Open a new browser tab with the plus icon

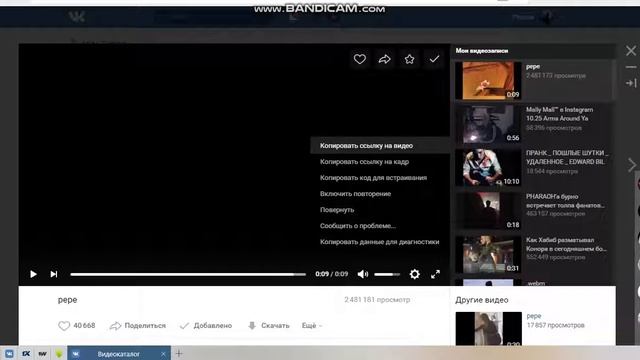pos(179,353)
